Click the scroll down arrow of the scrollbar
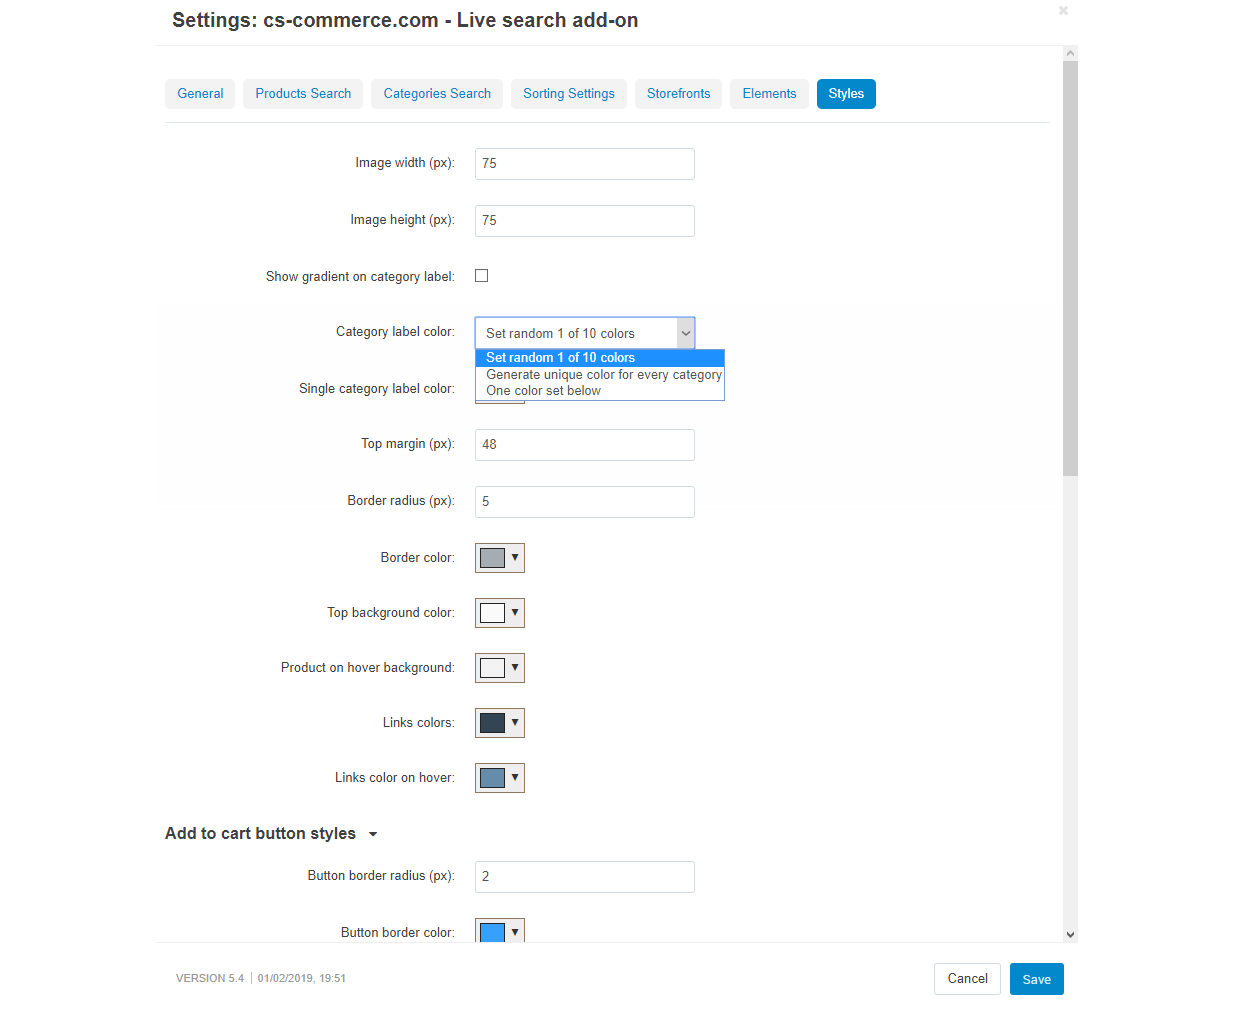The width and height of the screenshot is (1235, 1010). coord(1070,935)
